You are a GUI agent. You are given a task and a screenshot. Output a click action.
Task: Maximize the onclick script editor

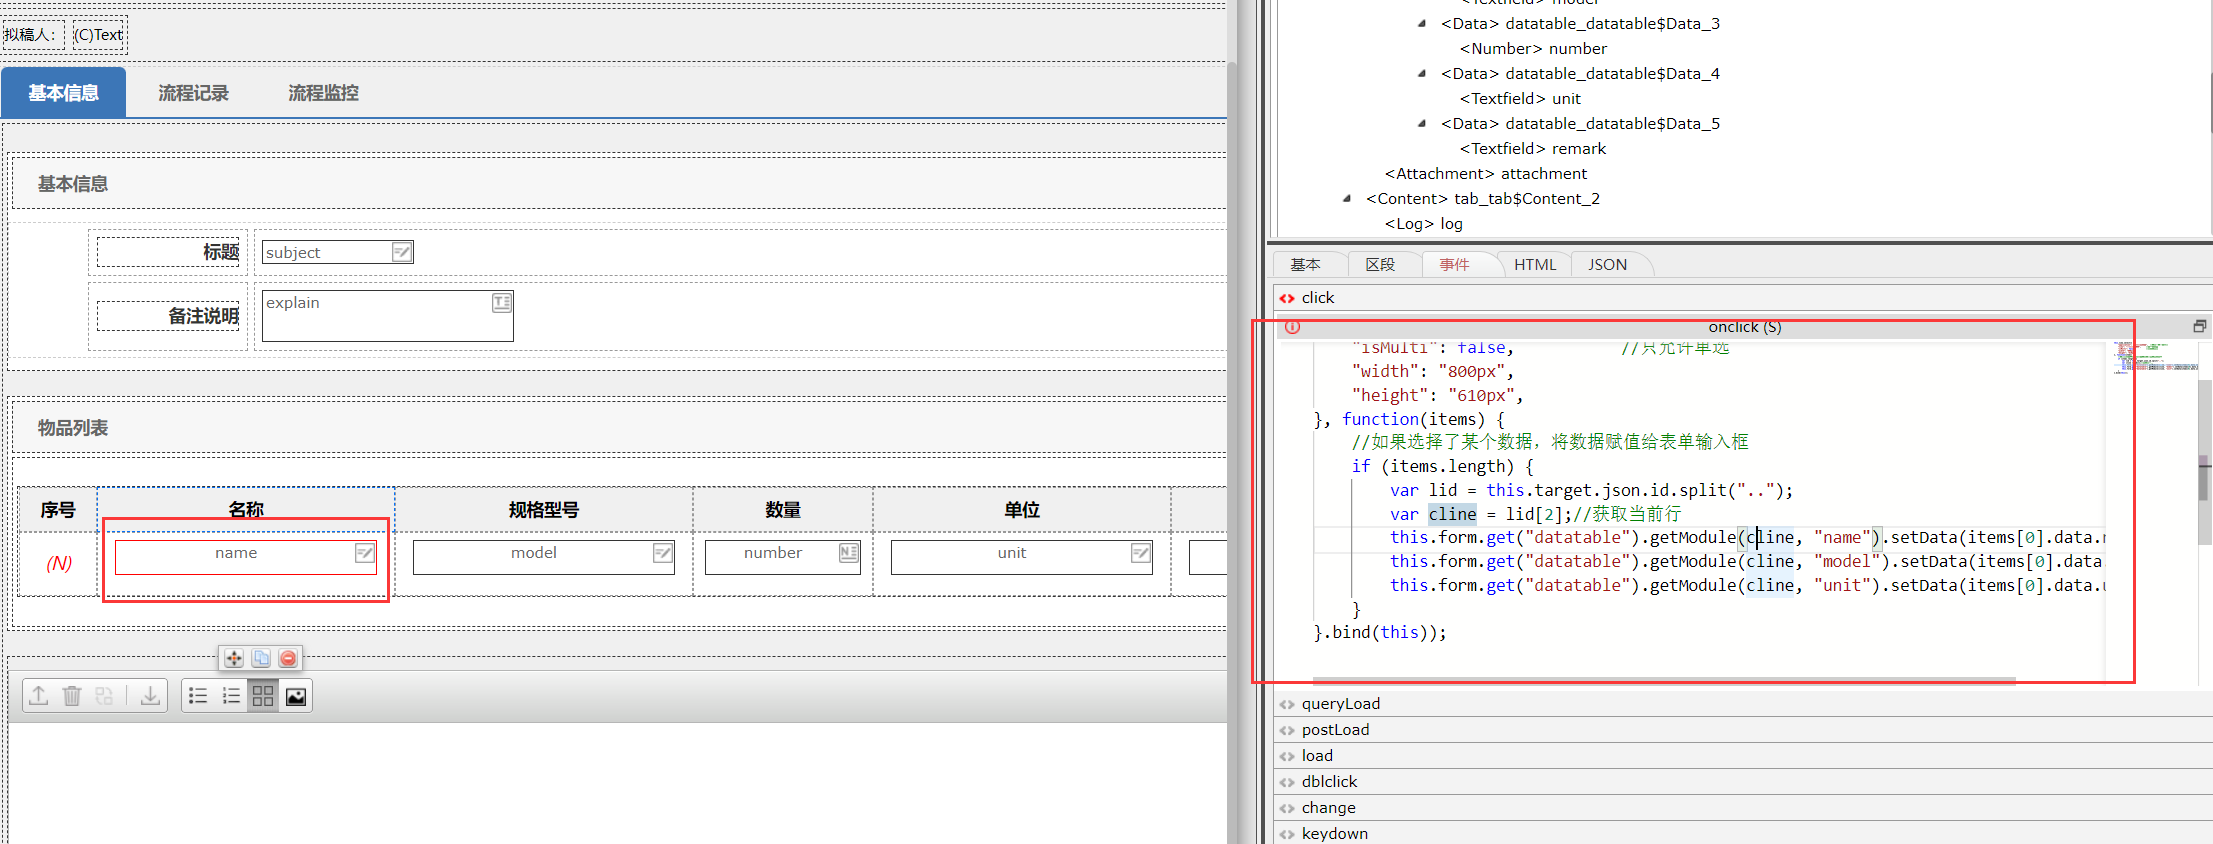pos(2199,326)
